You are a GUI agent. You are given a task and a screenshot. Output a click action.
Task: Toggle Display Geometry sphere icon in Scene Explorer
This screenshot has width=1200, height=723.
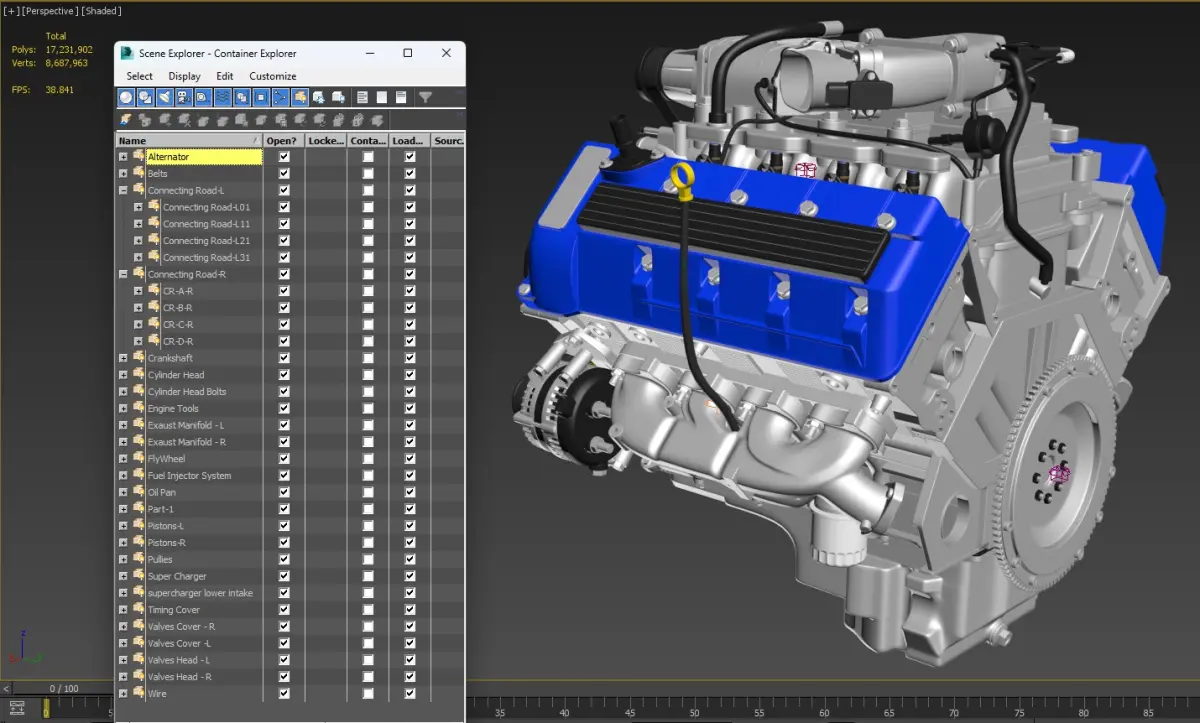126,97
